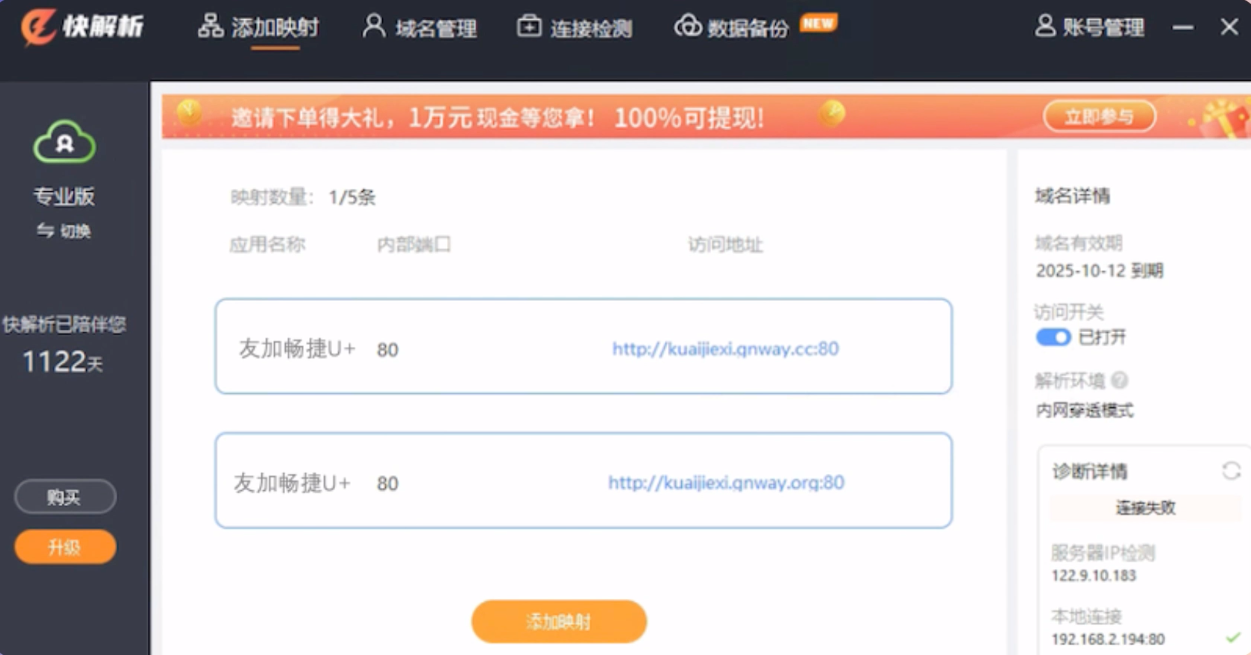Click the 购买 button
The width and height of the screenshot is (1251, 655).
(65, 497)
